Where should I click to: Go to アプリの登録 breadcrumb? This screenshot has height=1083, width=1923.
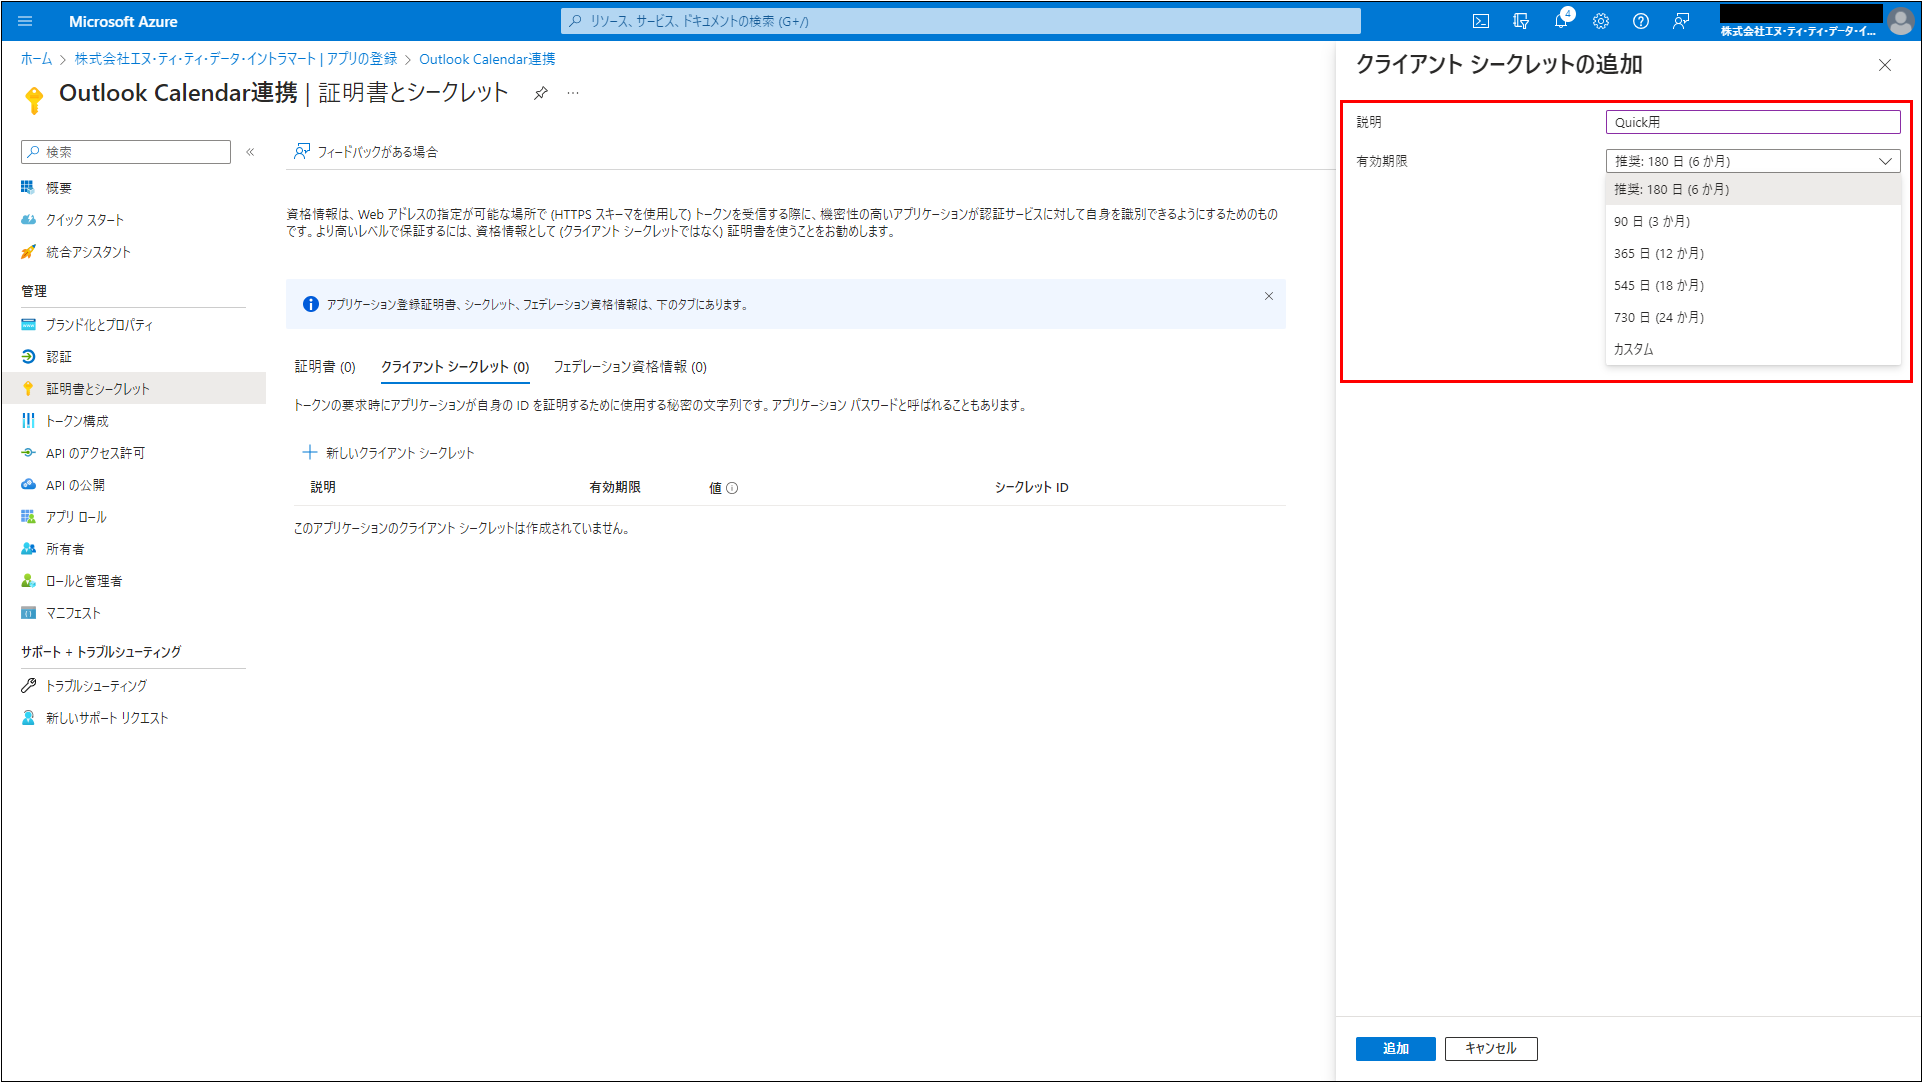[236, 59]
